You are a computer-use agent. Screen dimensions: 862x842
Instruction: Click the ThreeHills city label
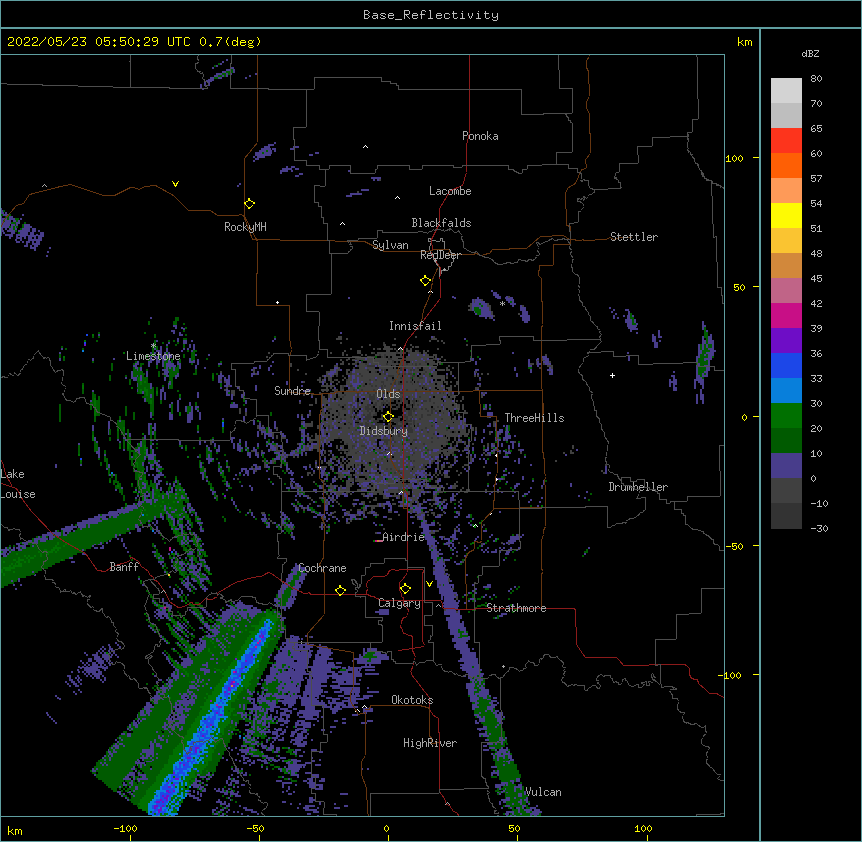(534, 418)
